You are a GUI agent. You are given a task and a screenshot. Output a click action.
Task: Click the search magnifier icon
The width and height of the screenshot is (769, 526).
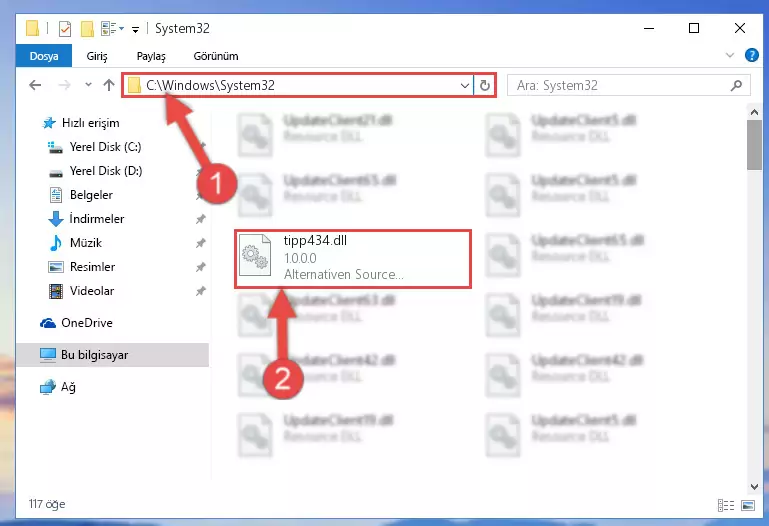(x=736, y=86)
